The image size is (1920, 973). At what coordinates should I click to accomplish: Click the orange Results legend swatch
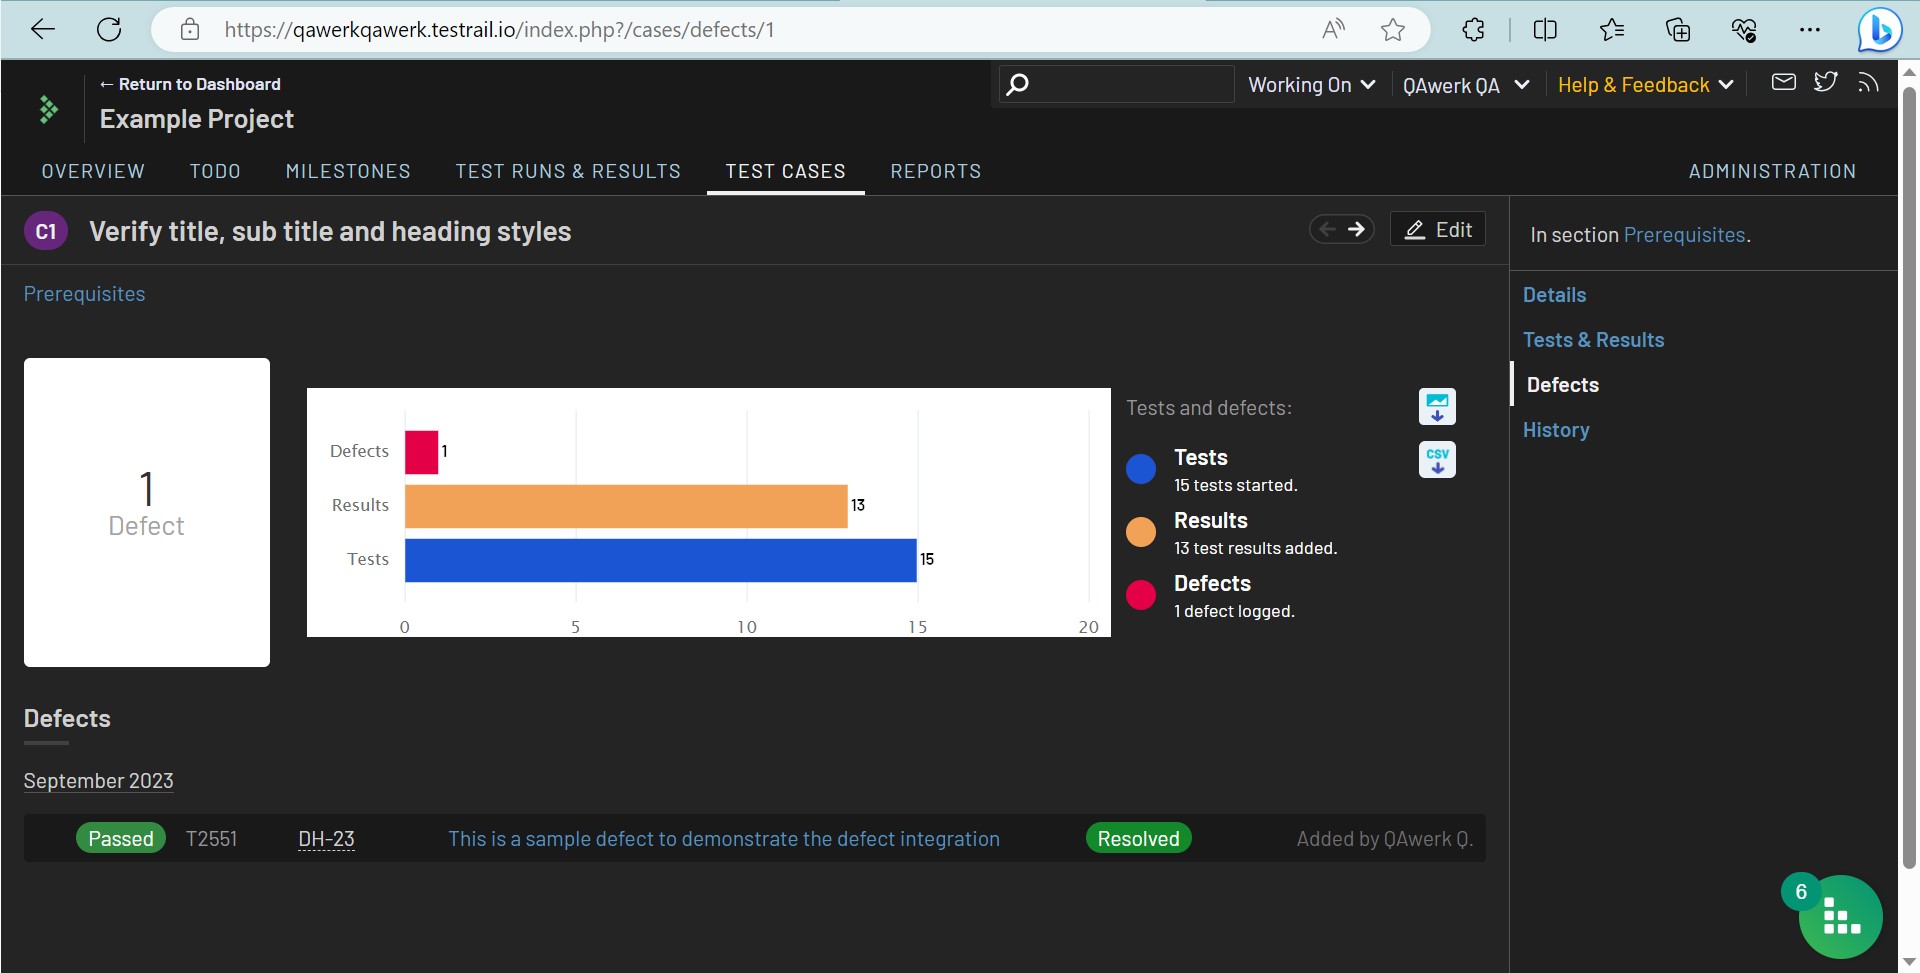point(1141,532)
